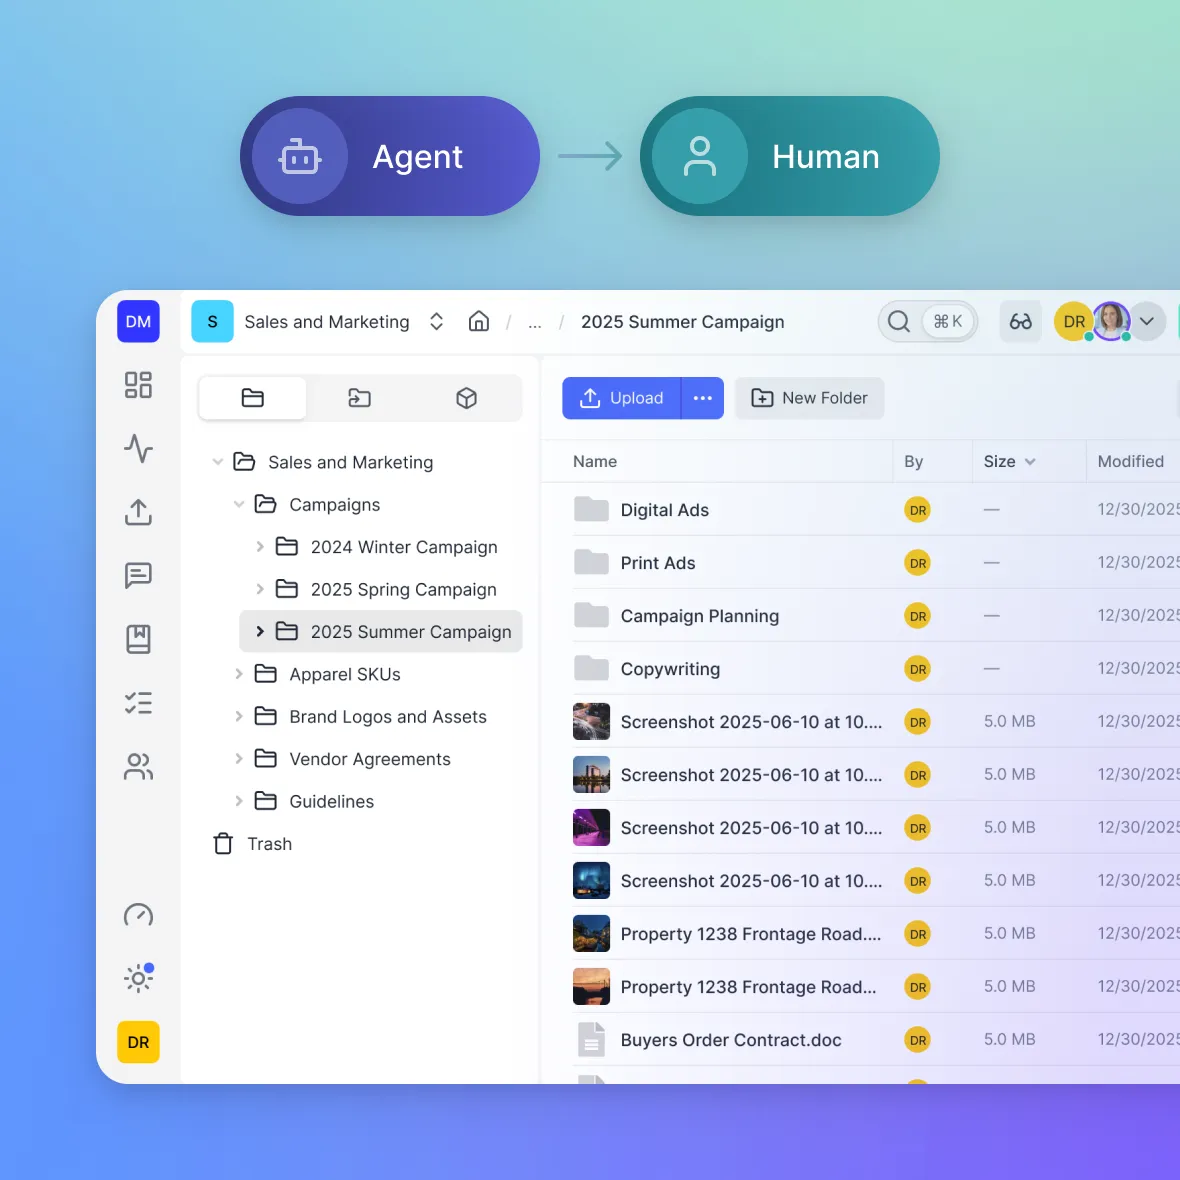
Task: Open the comments panel icon
Action: click(x=138, y=575)
